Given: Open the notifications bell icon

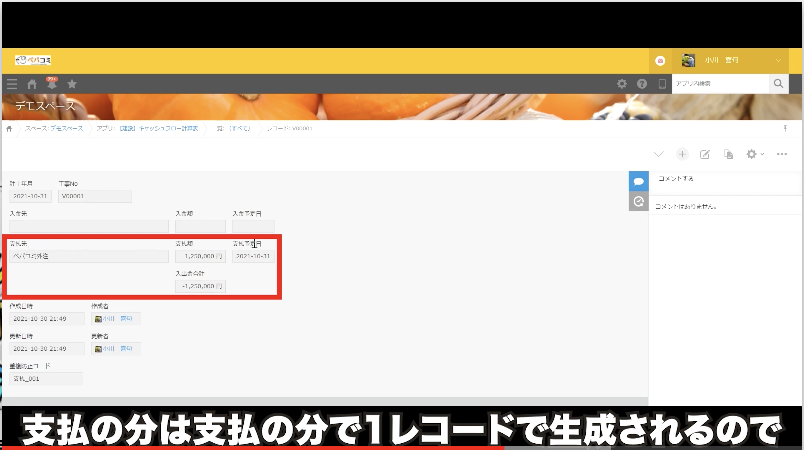Looking at the screenshot, I should pos(51,85).
